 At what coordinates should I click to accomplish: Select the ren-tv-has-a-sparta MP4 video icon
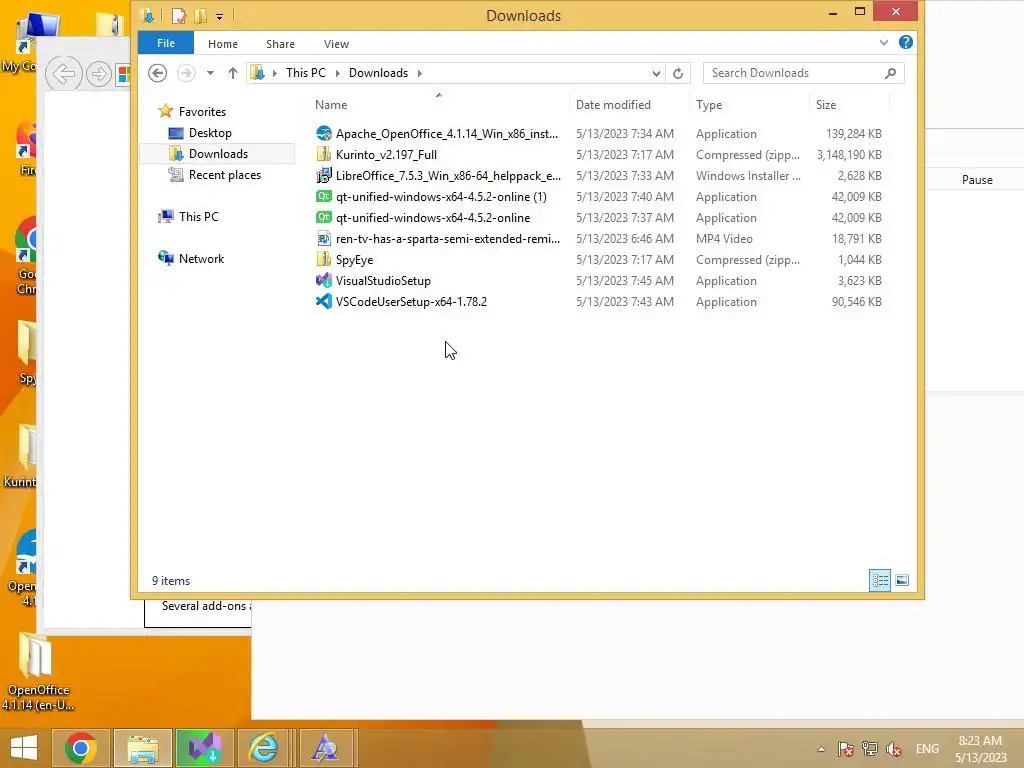(323, 238)
